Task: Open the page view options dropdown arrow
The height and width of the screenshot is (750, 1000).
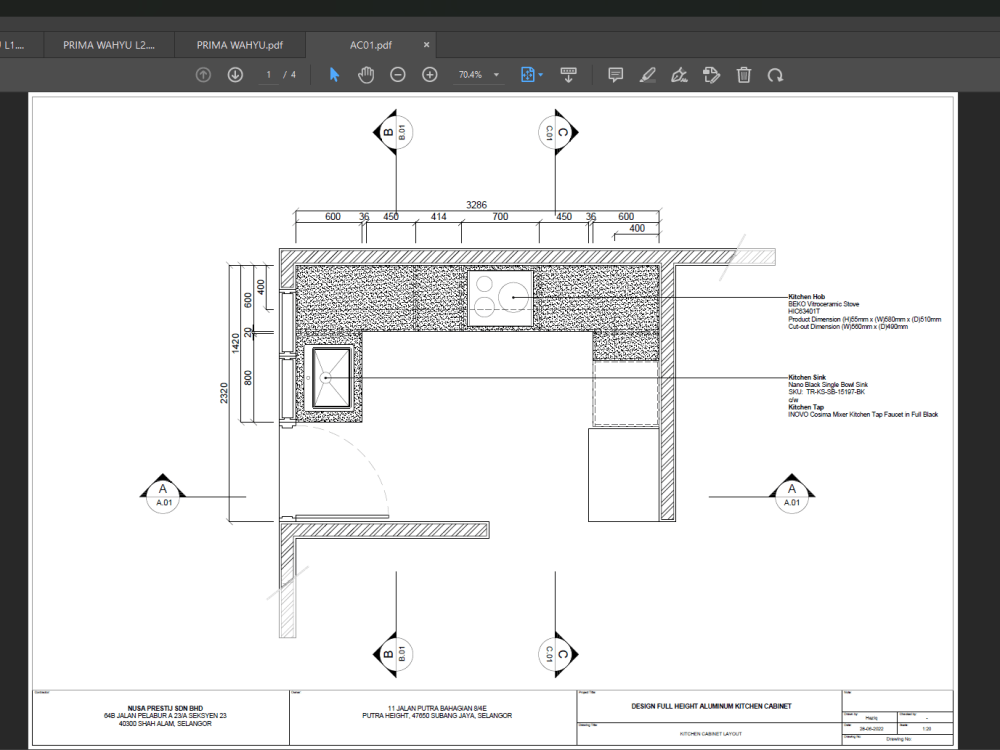Action: click(x=540, y=74)
